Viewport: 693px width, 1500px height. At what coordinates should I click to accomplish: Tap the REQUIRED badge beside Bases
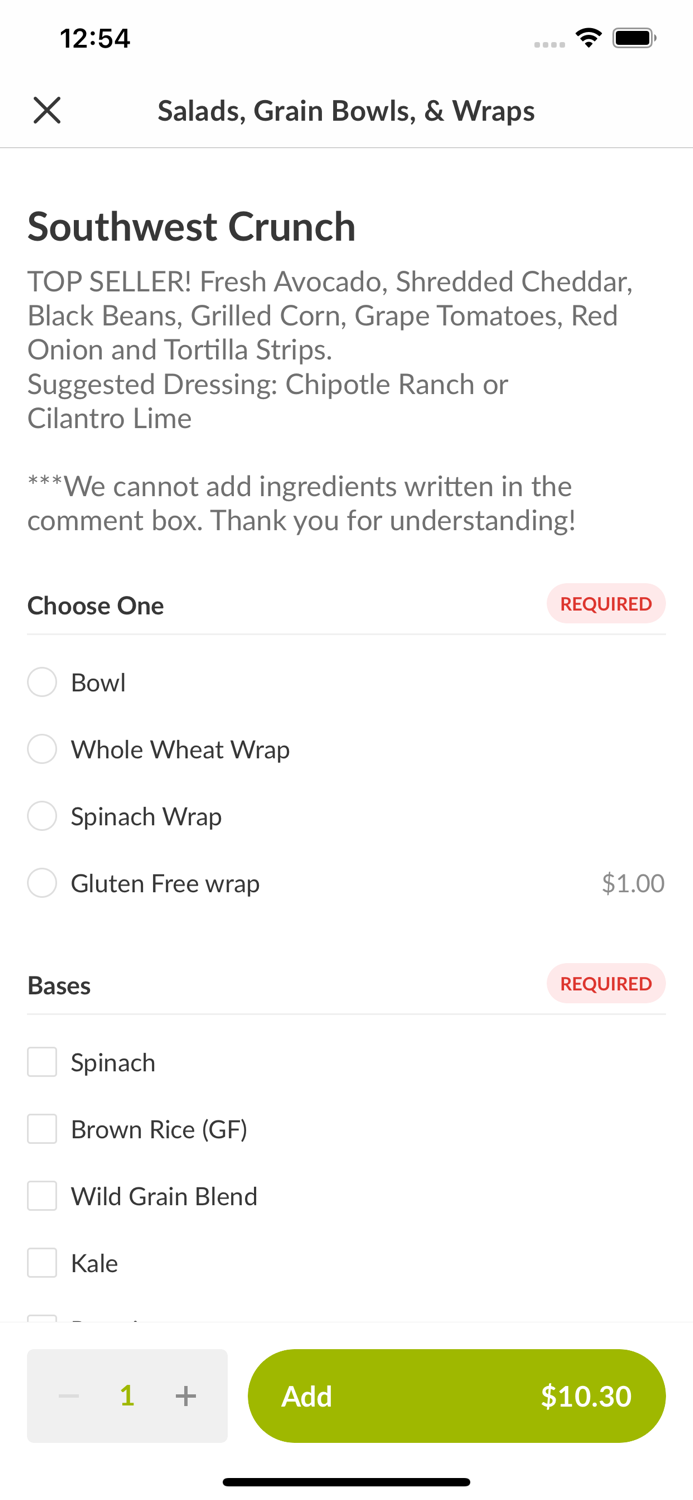606,984
